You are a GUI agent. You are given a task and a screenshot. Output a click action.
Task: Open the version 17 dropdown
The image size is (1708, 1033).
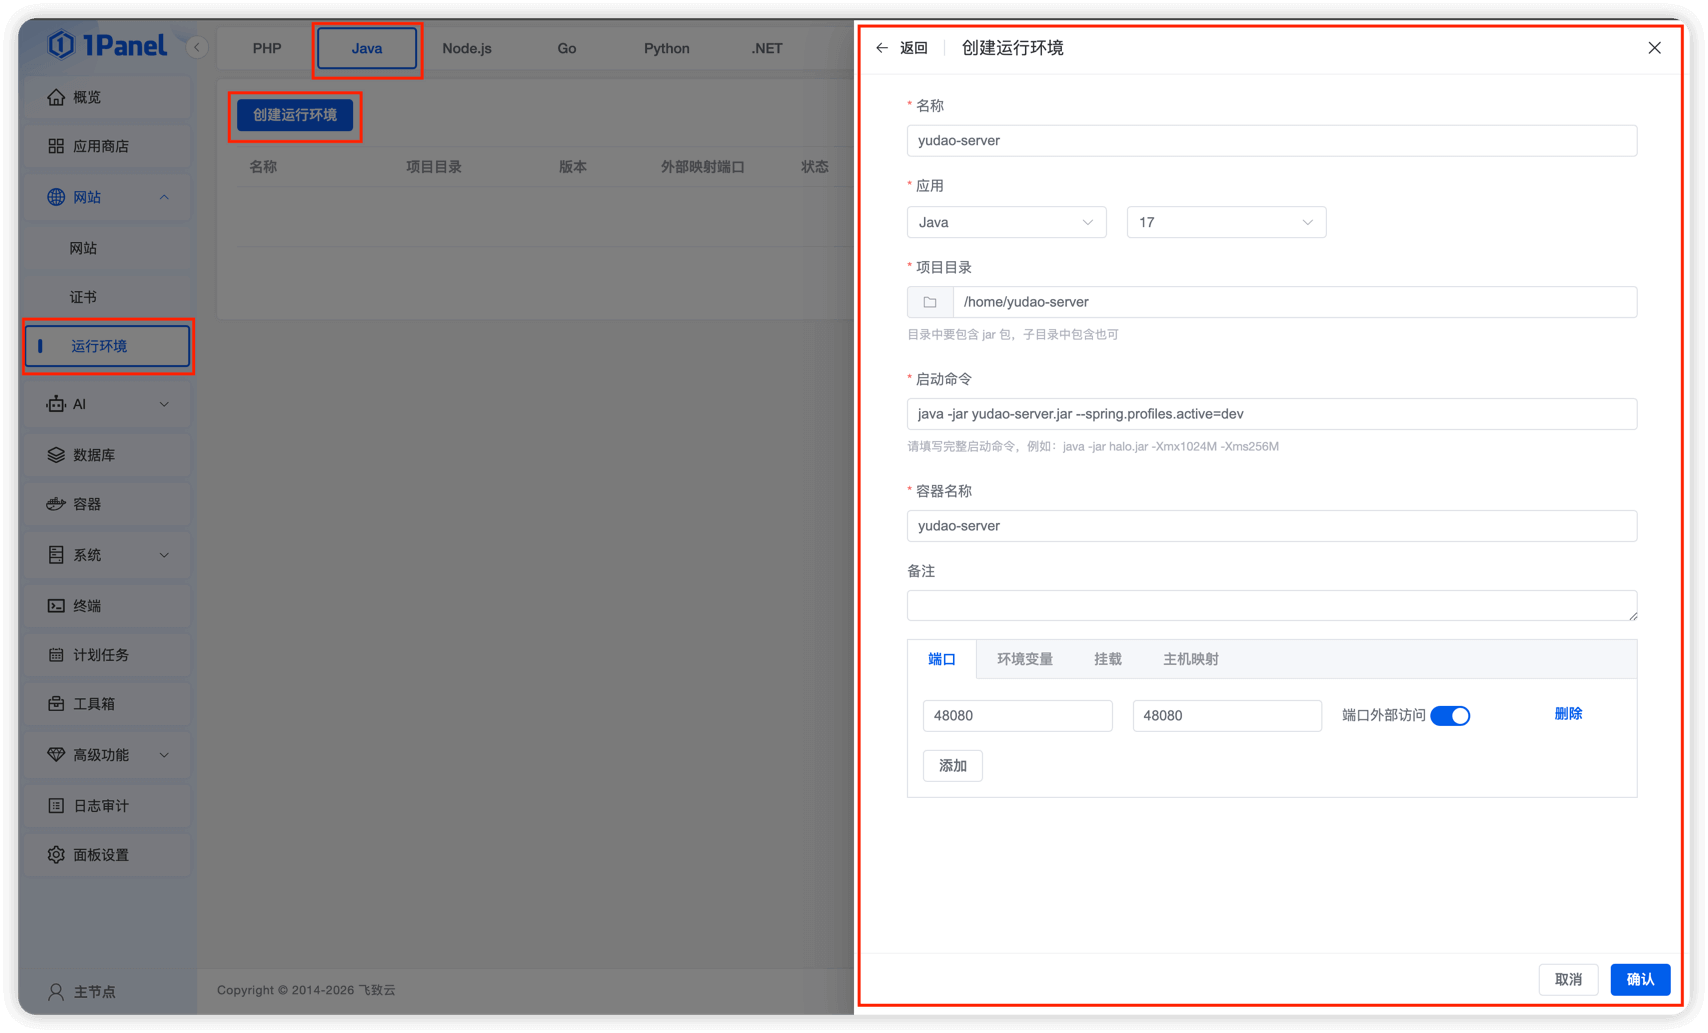point(1226,222)
